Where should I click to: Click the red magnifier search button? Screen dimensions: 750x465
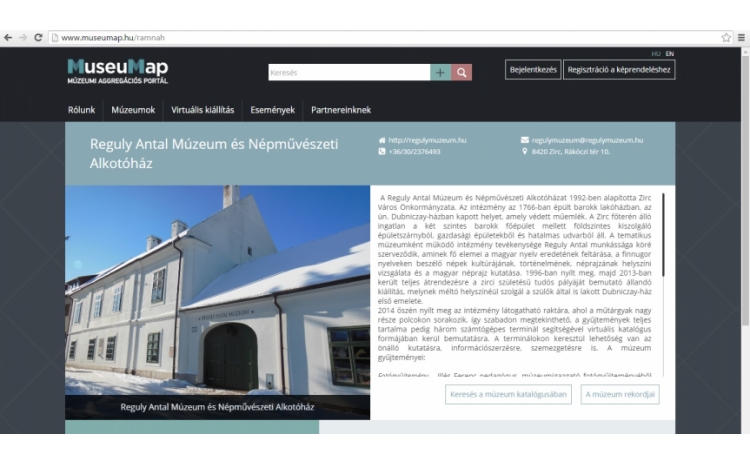point(462,72)
